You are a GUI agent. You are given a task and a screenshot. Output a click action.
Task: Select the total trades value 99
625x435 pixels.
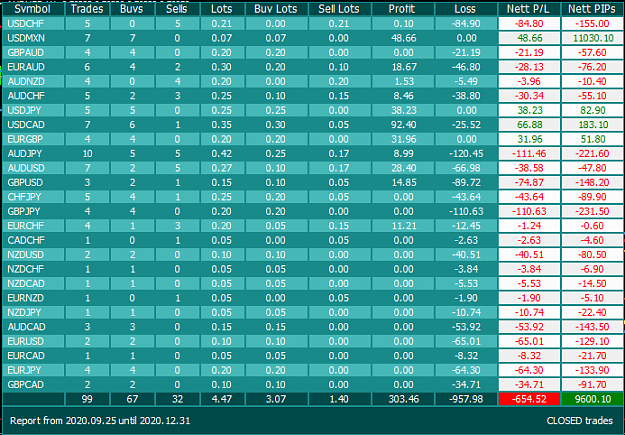point(87,399)
